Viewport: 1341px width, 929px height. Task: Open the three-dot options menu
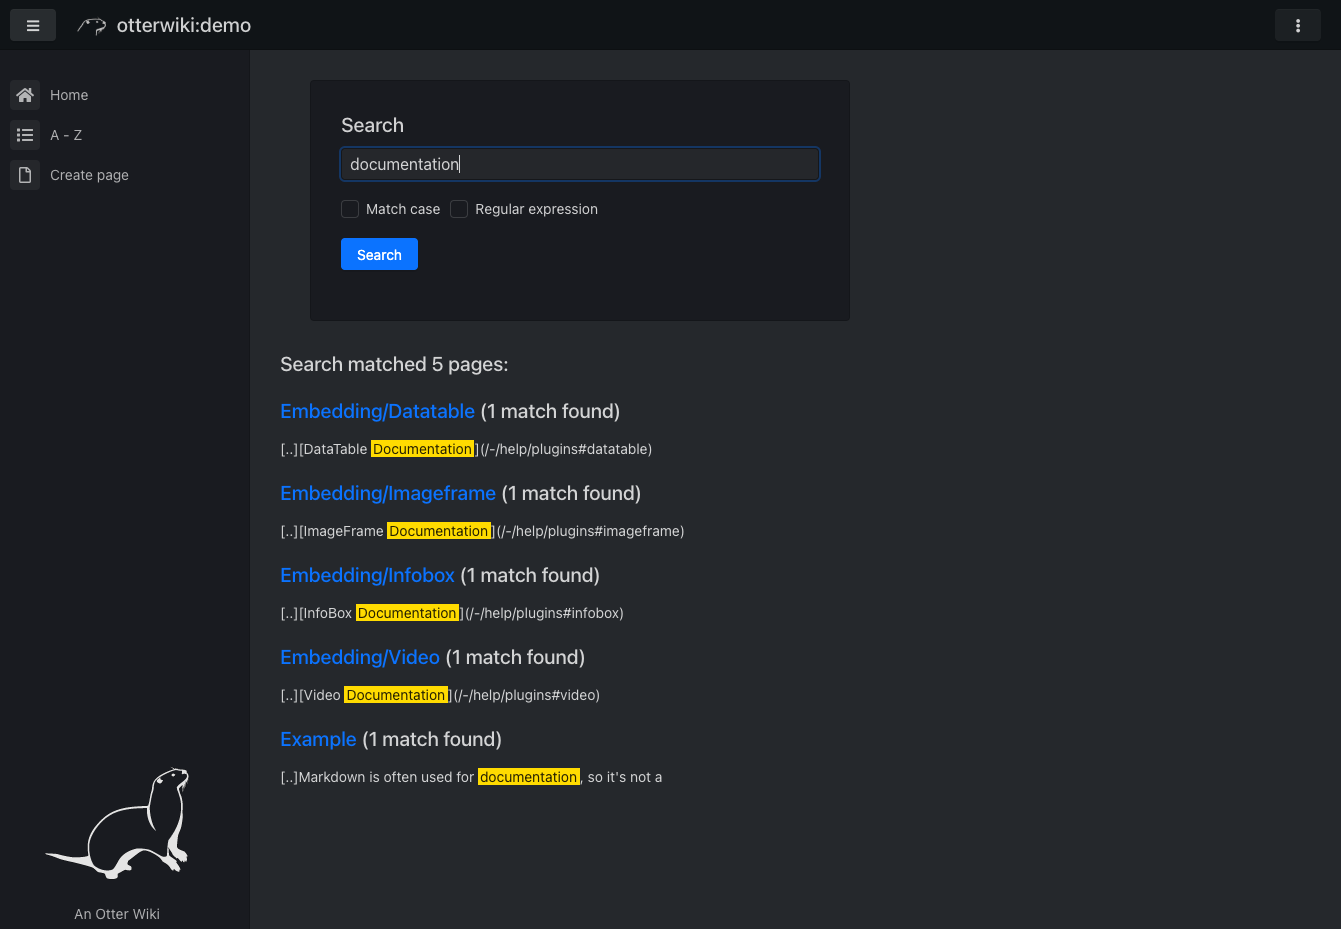point(1298,26)
